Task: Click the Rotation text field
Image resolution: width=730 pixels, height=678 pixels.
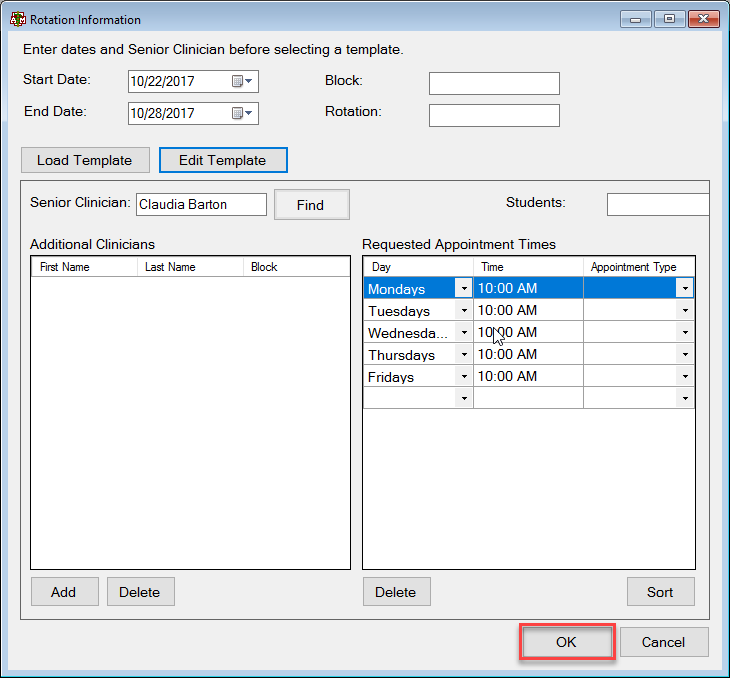Action: click(494, 115)
